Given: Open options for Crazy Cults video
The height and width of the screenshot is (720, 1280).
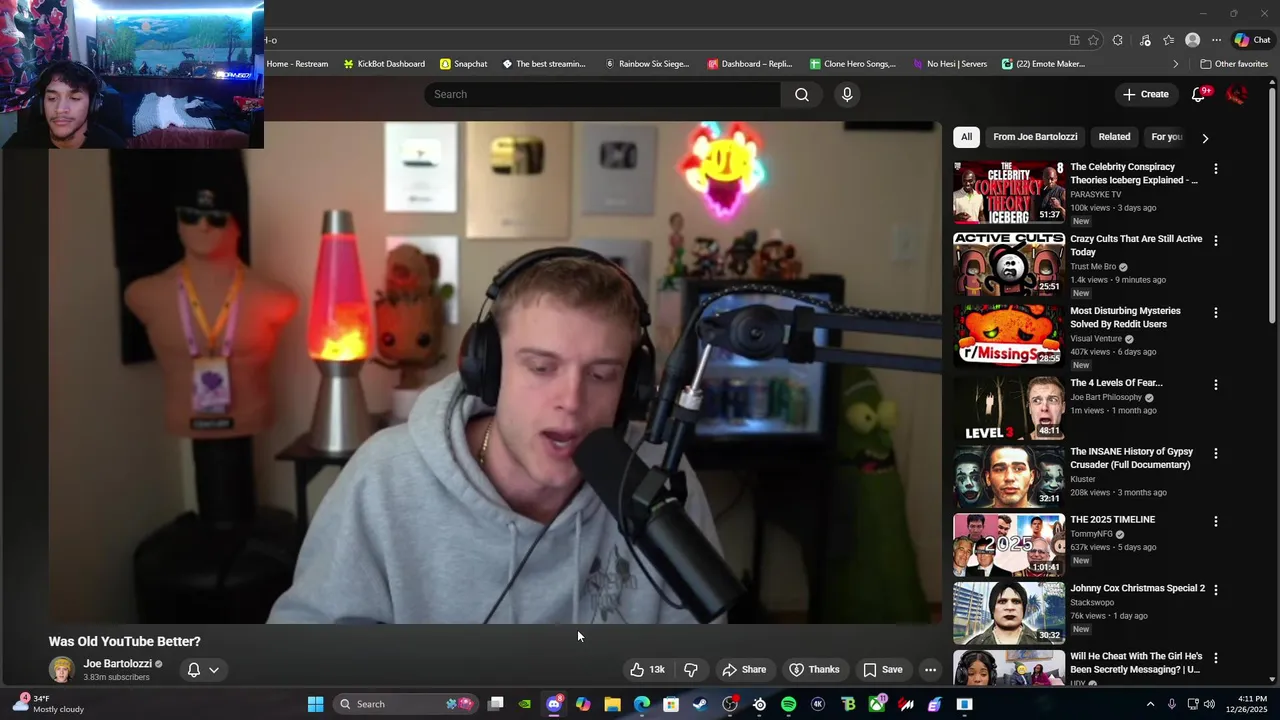Looking at the screenshot, I should (1216, 241).
